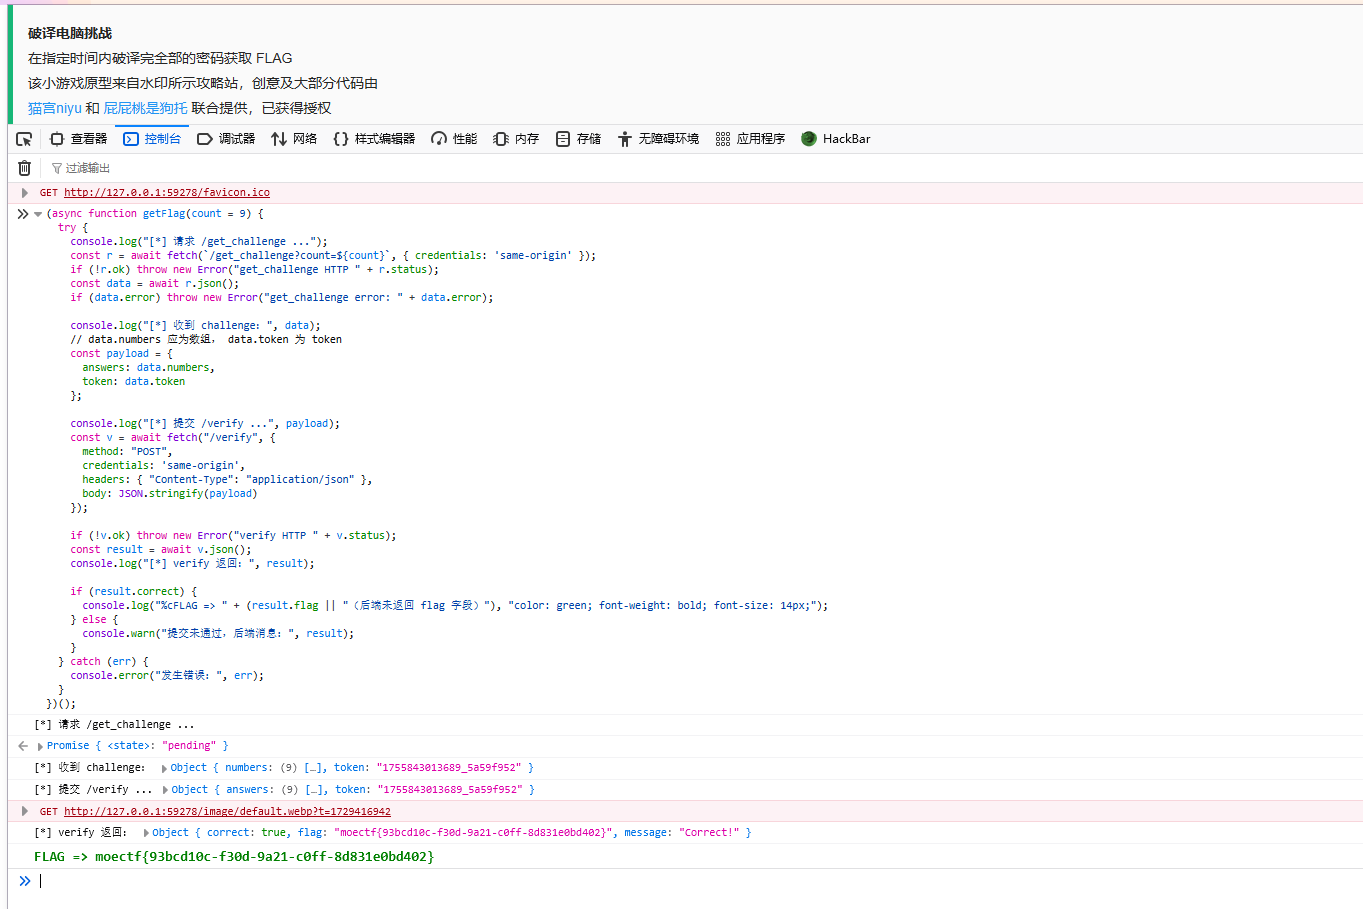The width and height of the screenshot is (1363, 909).
Task: Open the 查看器 inspector tab
Action: 79,139
